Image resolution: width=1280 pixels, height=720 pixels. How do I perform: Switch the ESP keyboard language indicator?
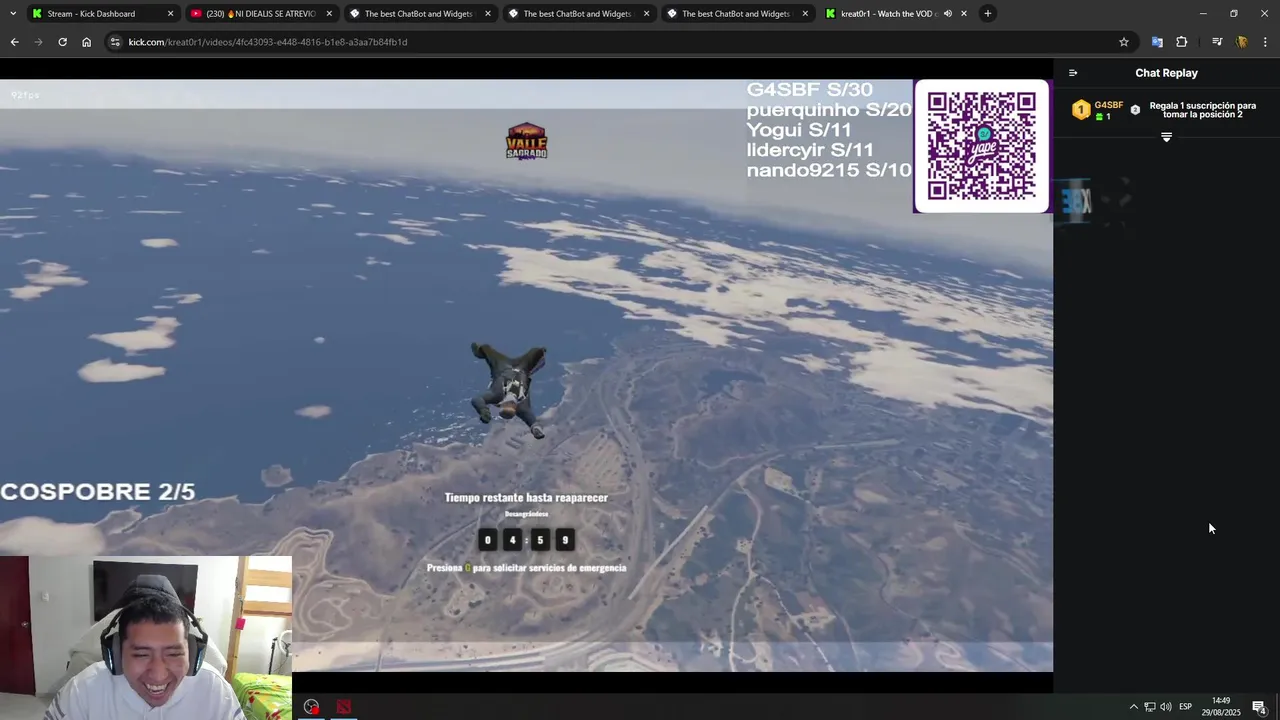point(1185,707)
